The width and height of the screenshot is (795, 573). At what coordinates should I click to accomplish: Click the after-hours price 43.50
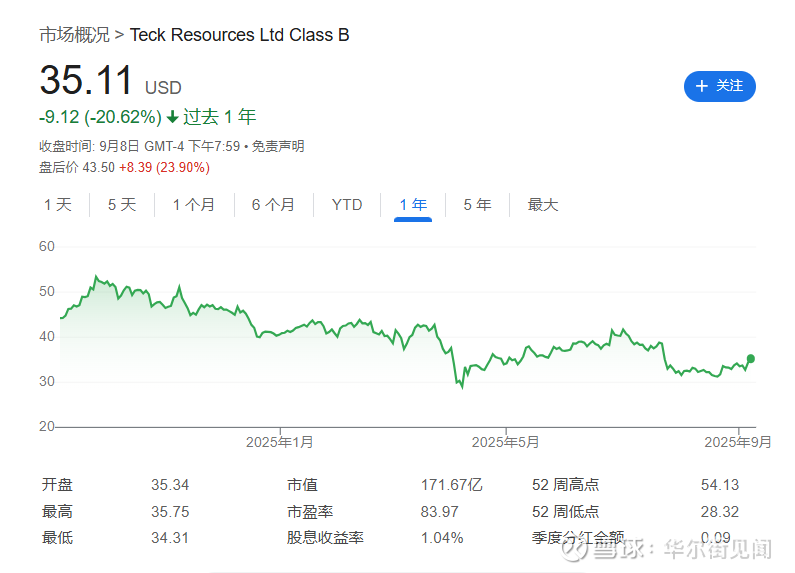tap(99, 168)
